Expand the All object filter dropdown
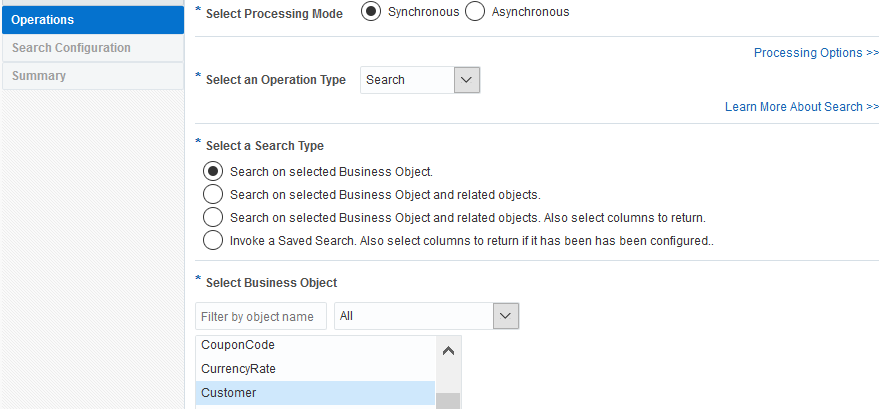This screenshot has height=409, width=879. click(505, 316)
